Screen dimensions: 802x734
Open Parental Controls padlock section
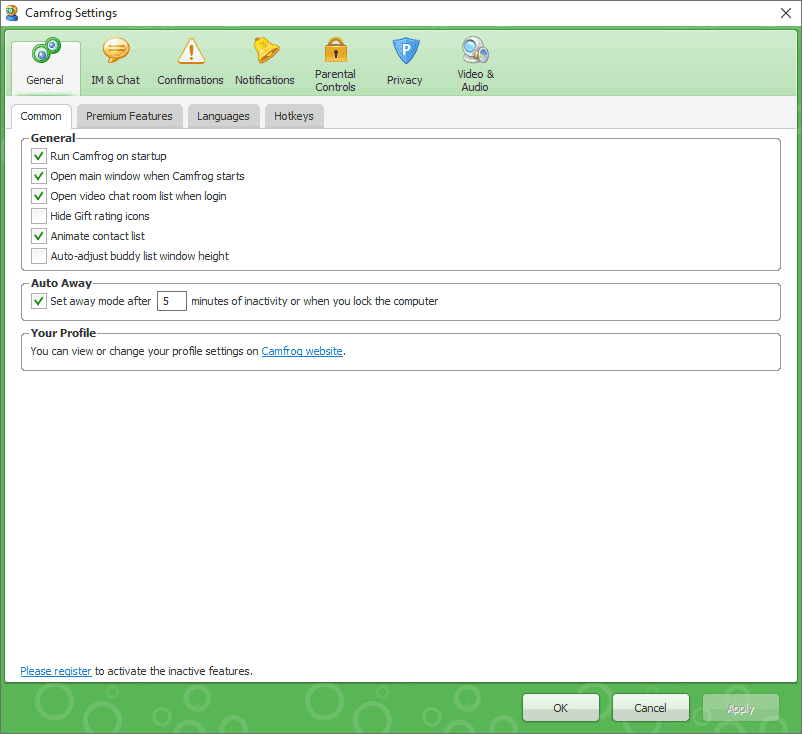pyautogui.click(x=336, y=65)
